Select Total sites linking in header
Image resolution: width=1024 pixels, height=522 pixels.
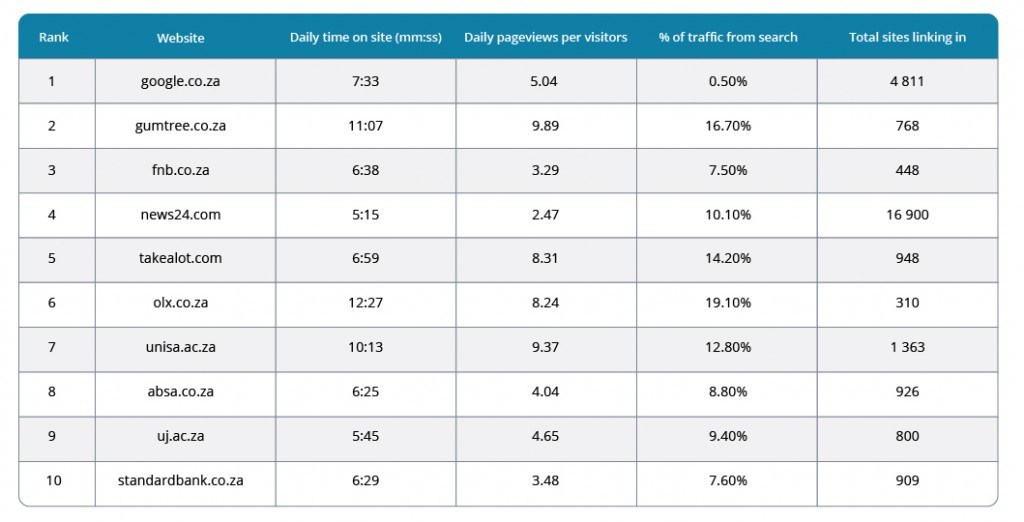tap(907, 37)
